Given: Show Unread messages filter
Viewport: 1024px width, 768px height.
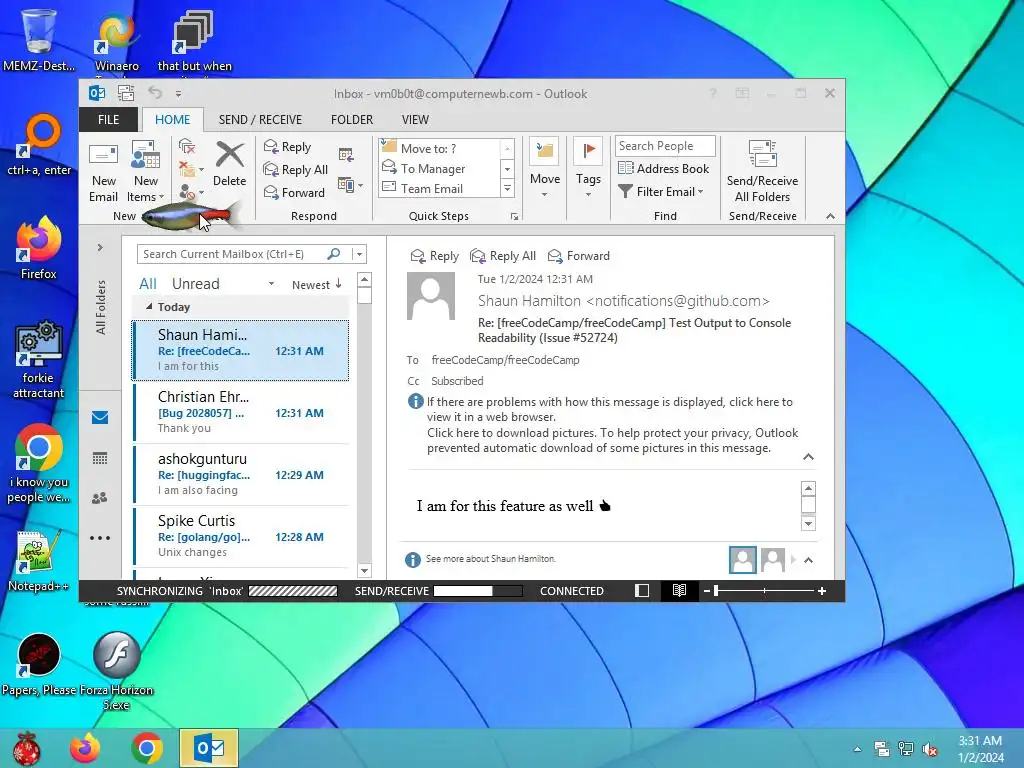Looking at the screenshot, I should point(195,284).
